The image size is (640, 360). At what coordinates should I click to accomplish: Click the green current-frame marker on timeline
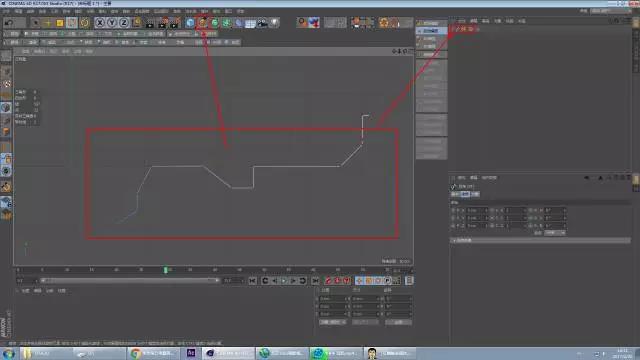click(166, 270)
